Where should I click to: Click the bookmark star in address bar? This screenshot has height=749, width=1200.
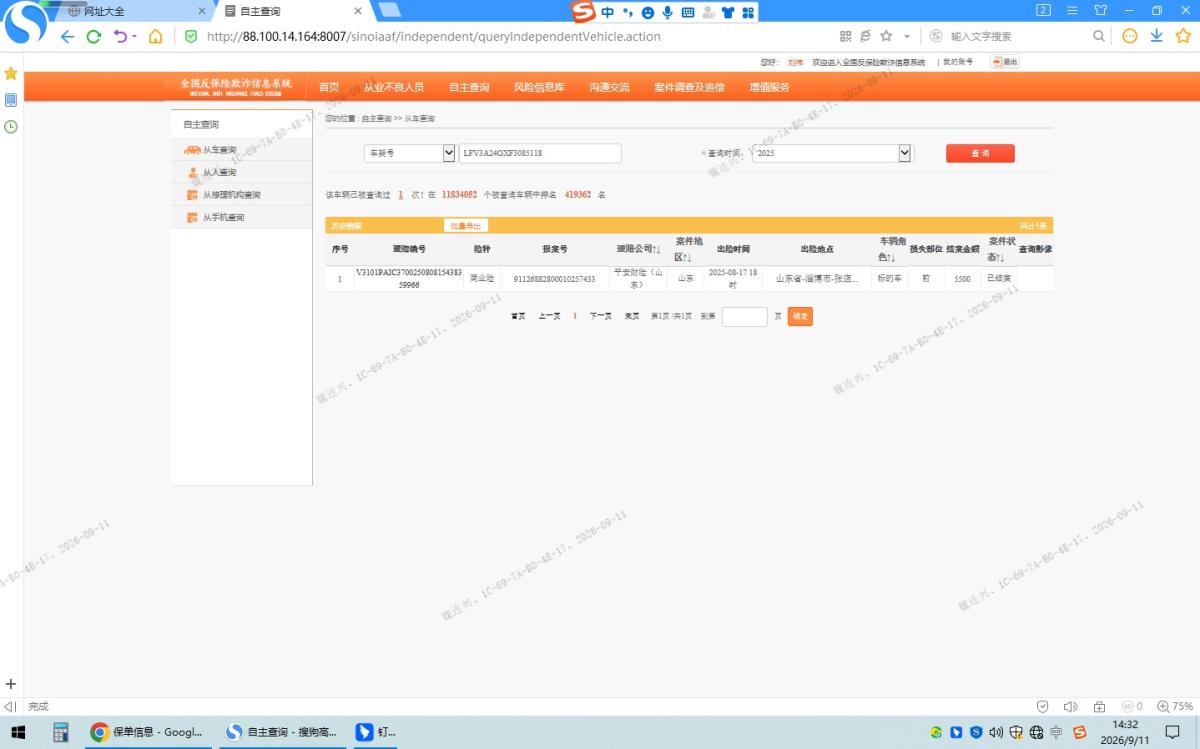886,36
